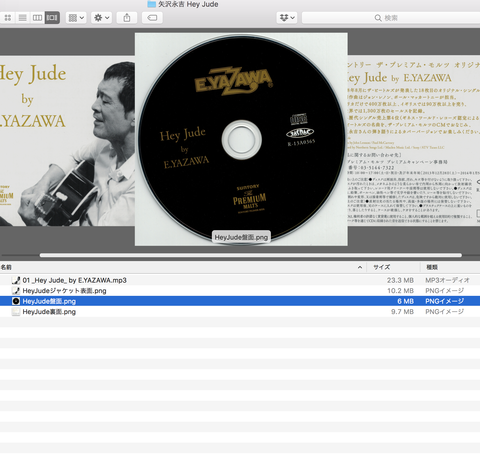This screenshot has width=480, height=457.
Task: Click the 23.3 MB size value
Action: pyautogui.click(x=400, y=280)
